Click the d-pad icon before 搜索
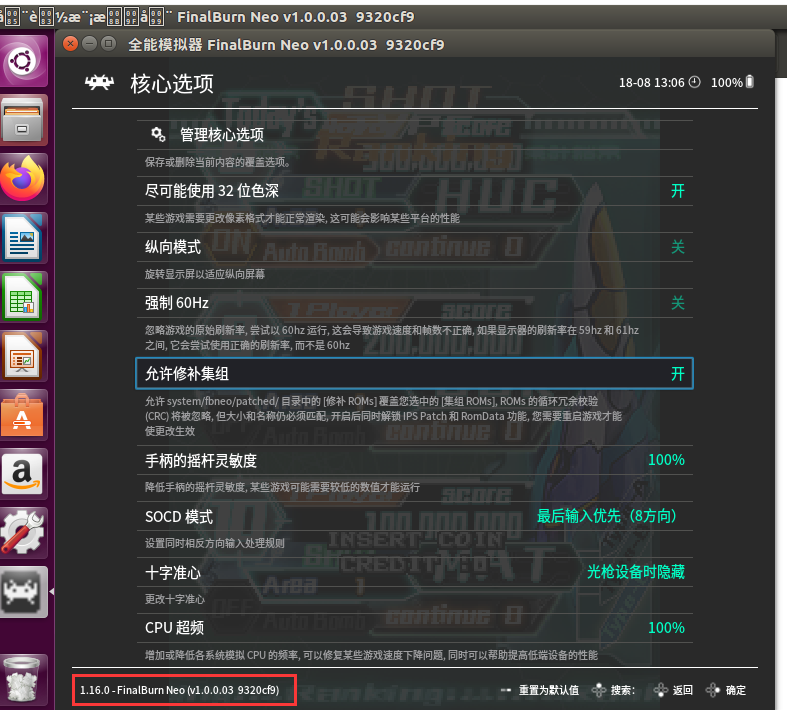The width and height of the screenshot is (787, 710). (599, 690)
